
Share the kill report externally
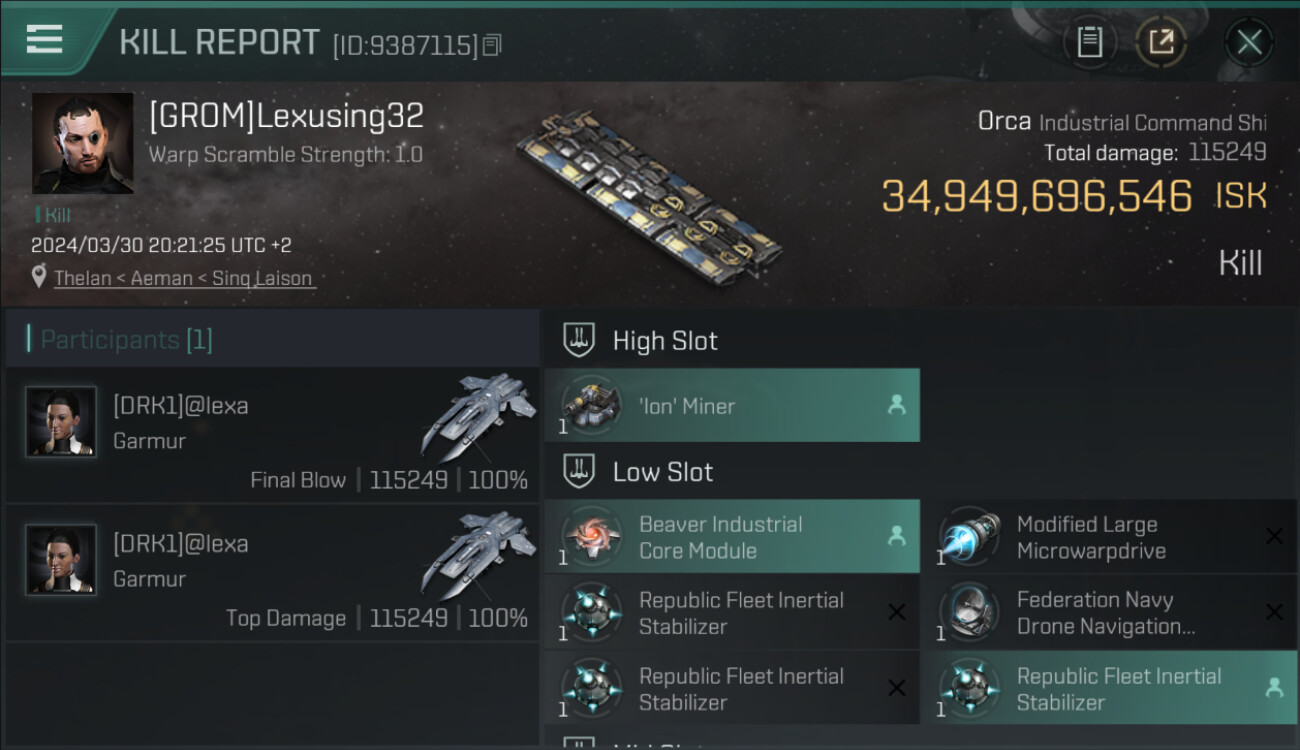1161,42
